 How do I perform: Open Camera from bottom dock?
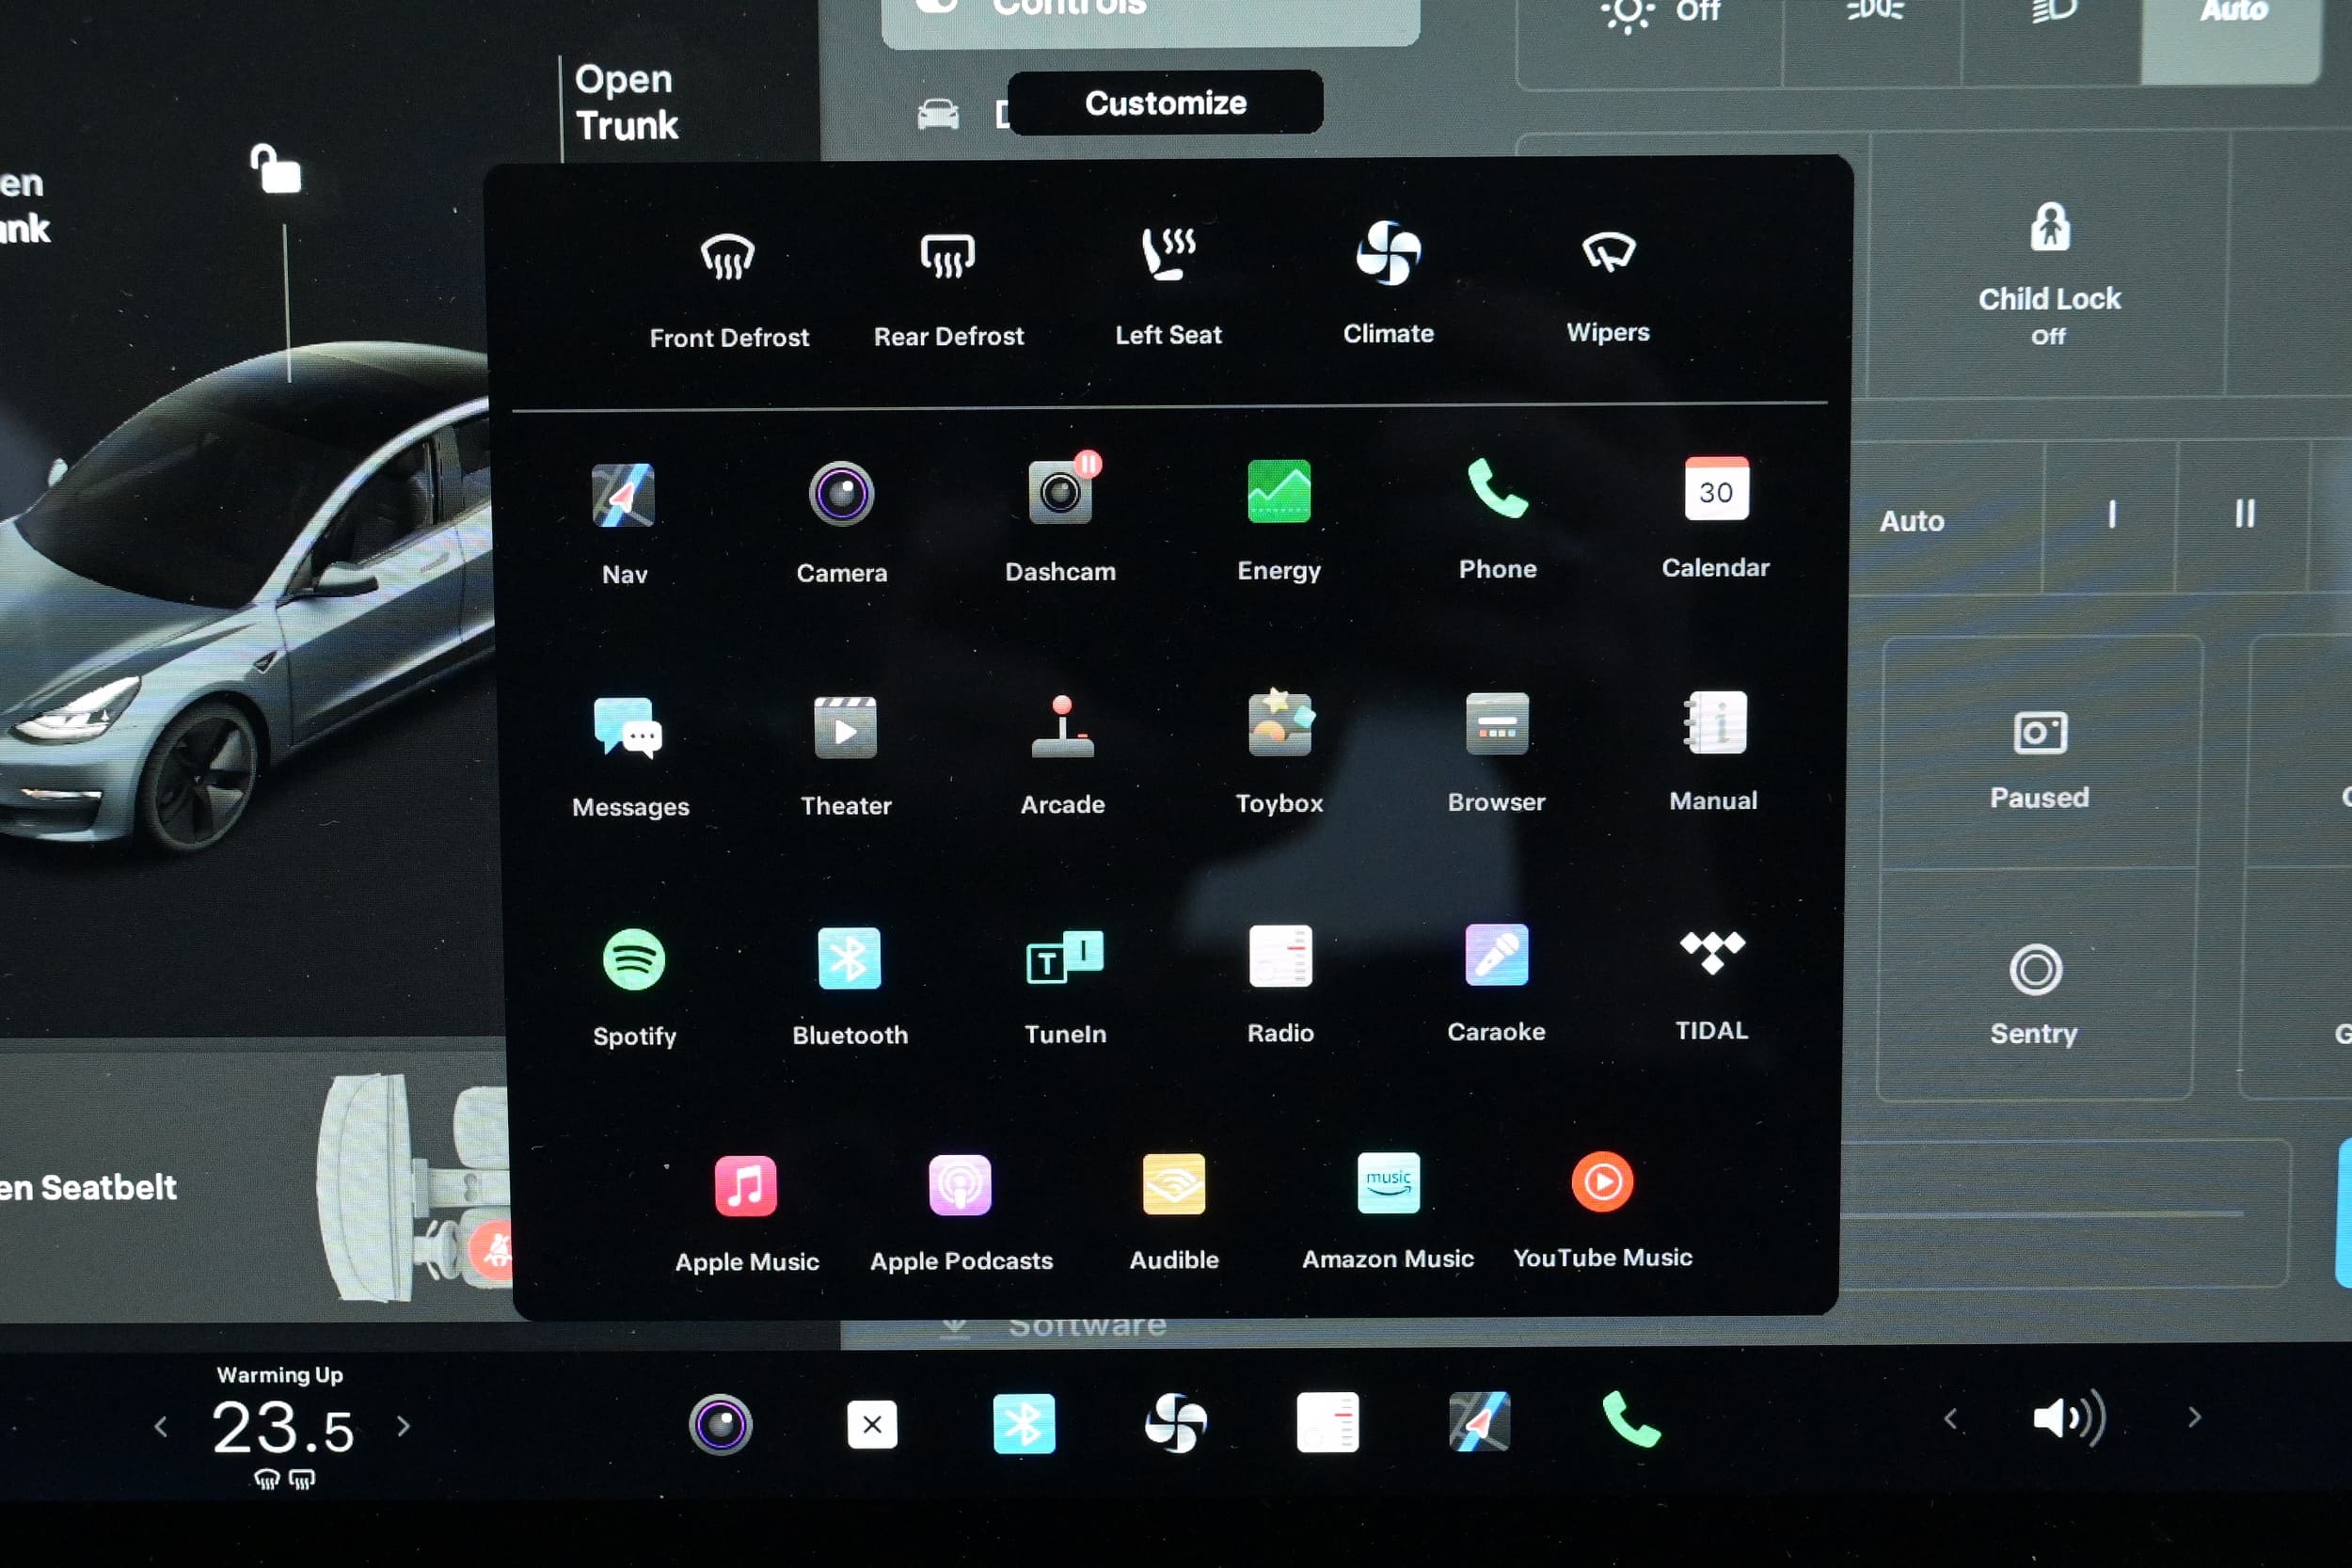[720, 1424]
